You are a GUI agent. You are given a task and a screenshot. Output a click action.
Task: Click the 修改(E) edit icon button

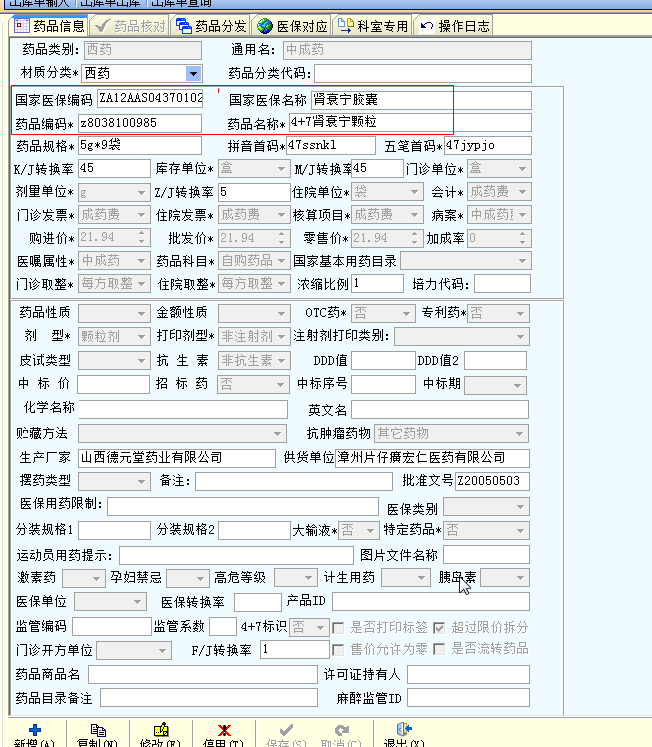pyautogui.click(x=161, y=734)
